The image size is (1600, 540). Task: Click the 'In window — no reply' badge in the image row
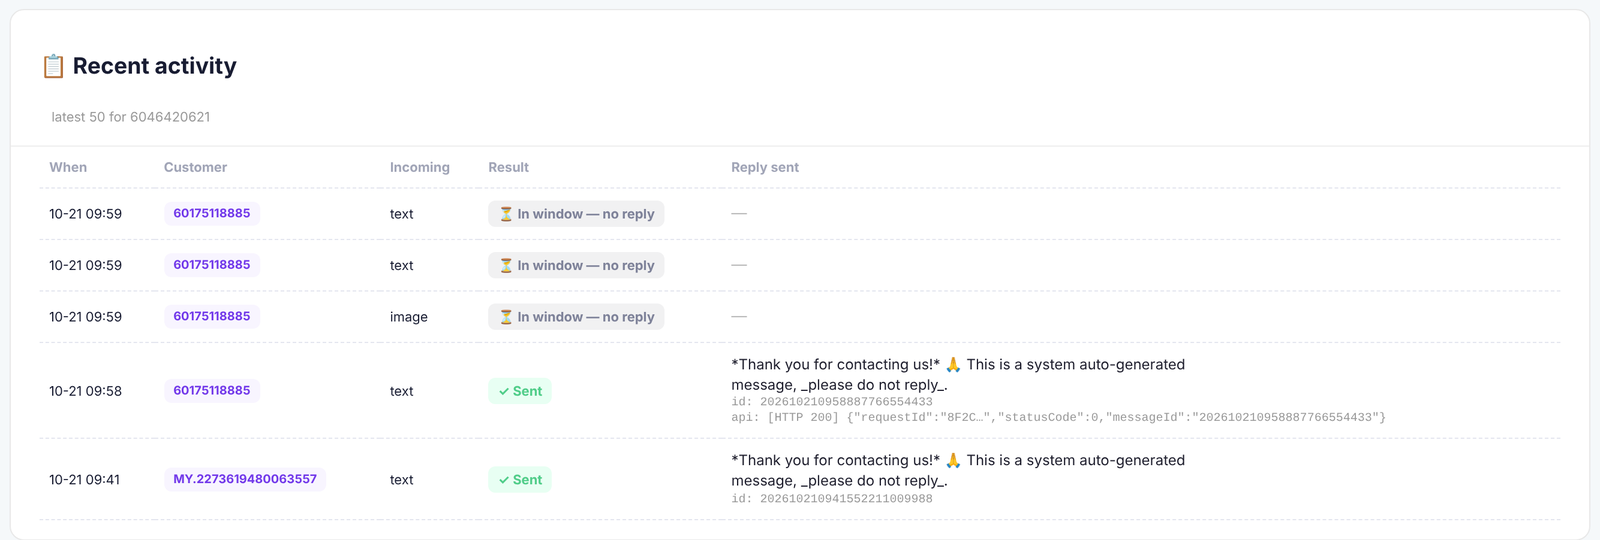click(x=576, y=317)
